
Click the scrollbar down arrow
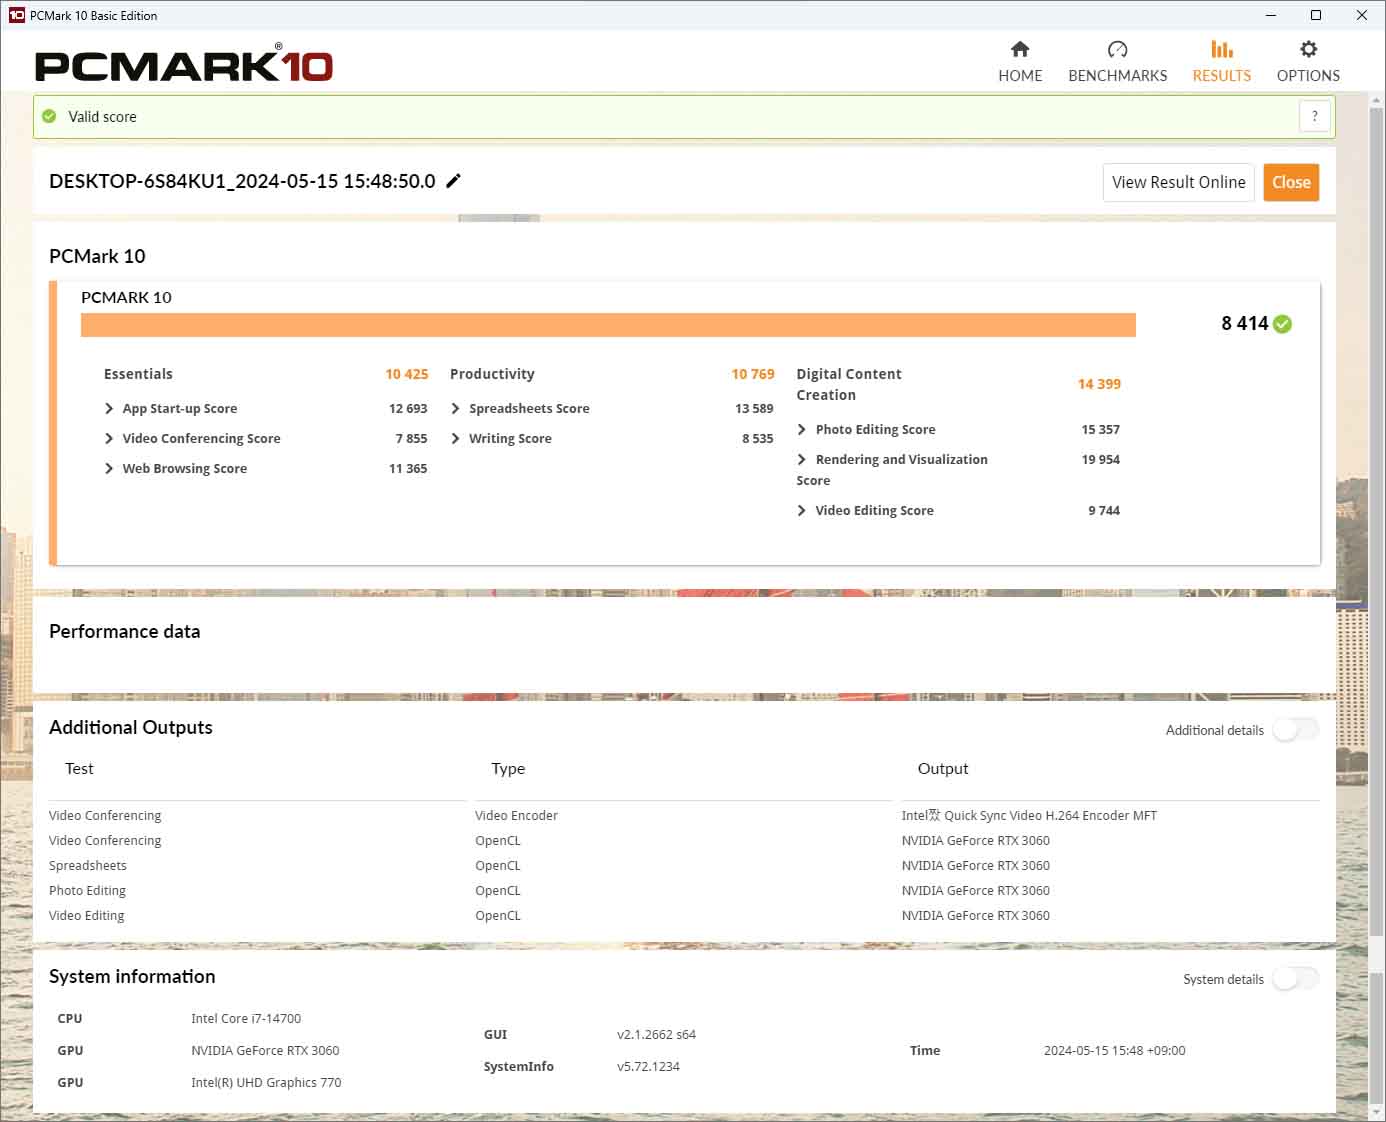coord(1377,1111)
